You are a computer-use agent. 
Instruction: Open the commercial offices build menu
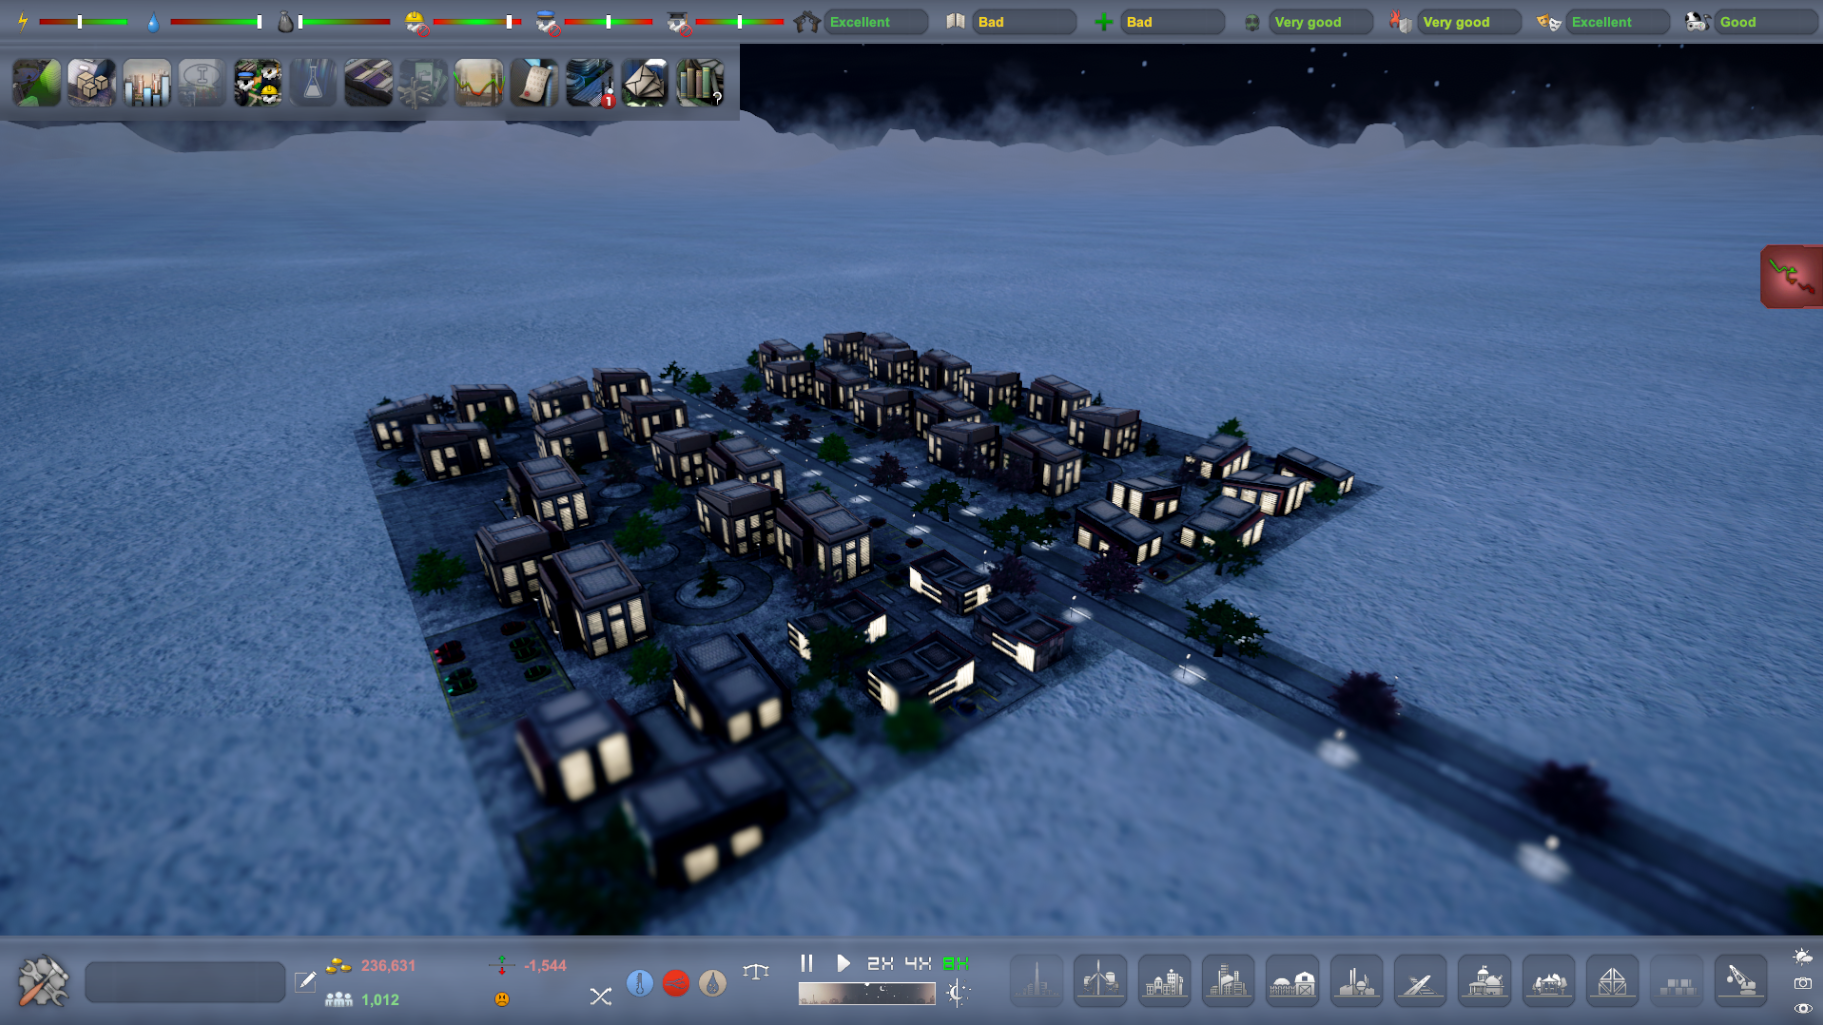1228,981
